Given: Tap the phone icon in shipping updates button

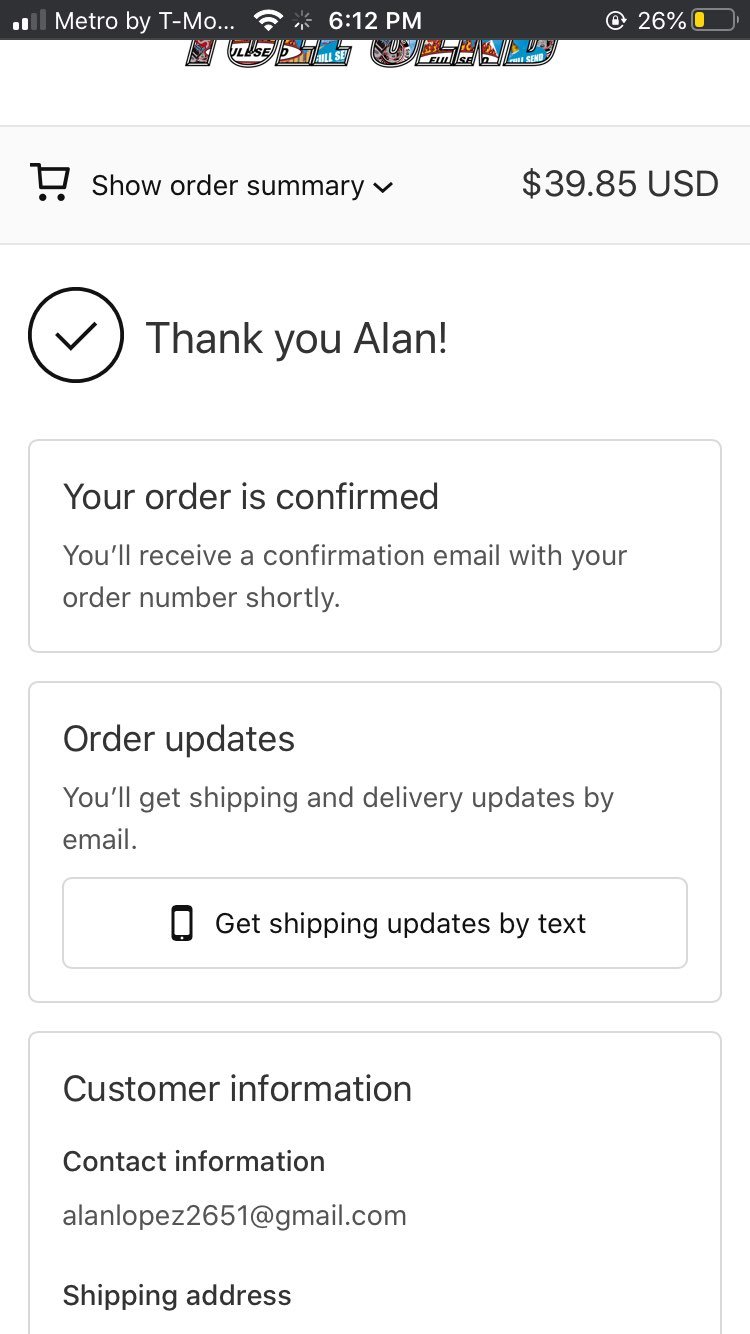Looking at the screenshot, I should (181, 923).
